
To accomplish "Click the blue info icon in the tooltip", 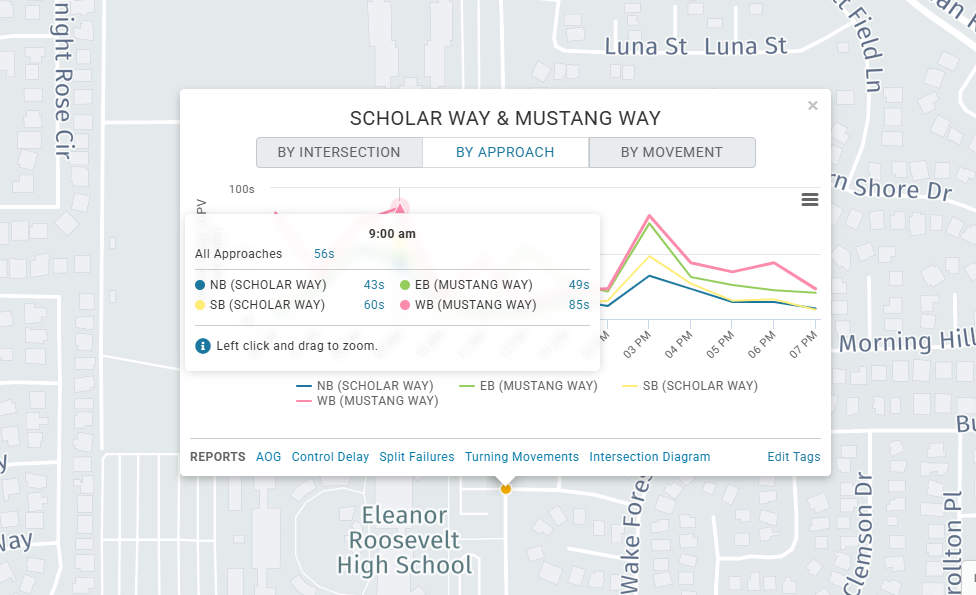I will [x=203, y=346].
